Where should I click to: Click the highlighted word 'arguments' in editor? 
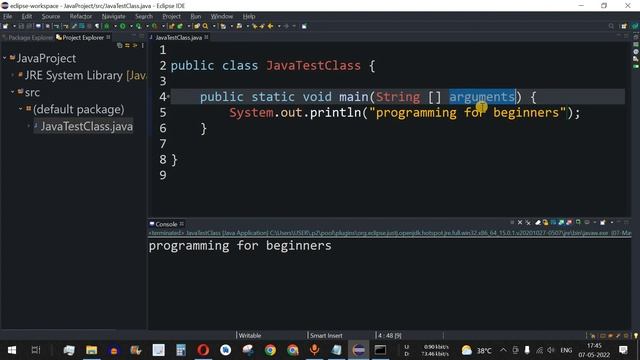click(482, 97)
